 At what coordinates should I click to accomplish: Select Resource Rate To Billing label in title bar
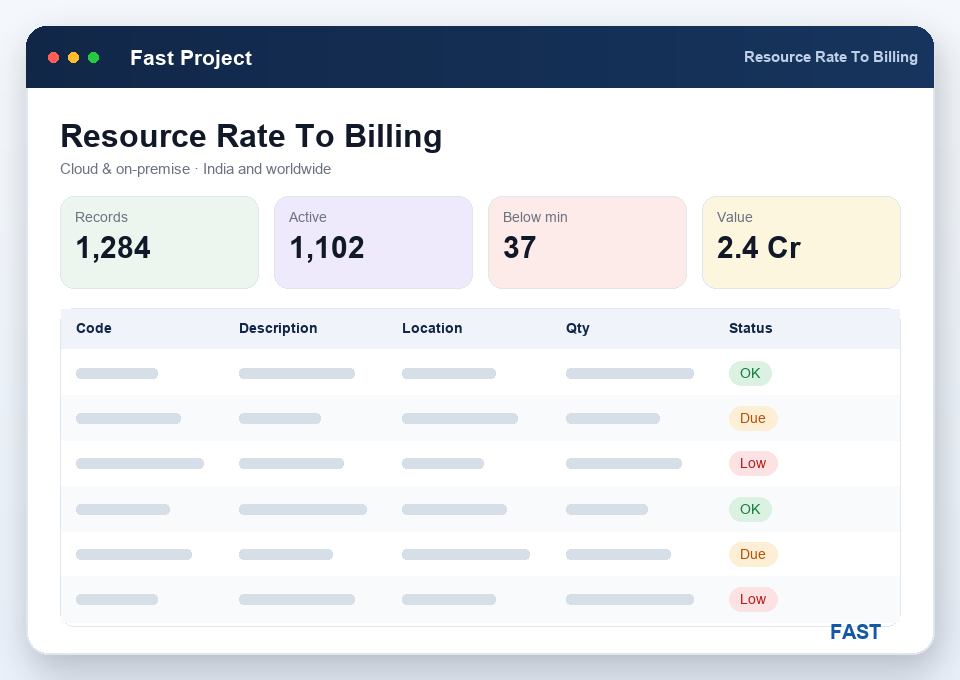click(x=831, y=57)
